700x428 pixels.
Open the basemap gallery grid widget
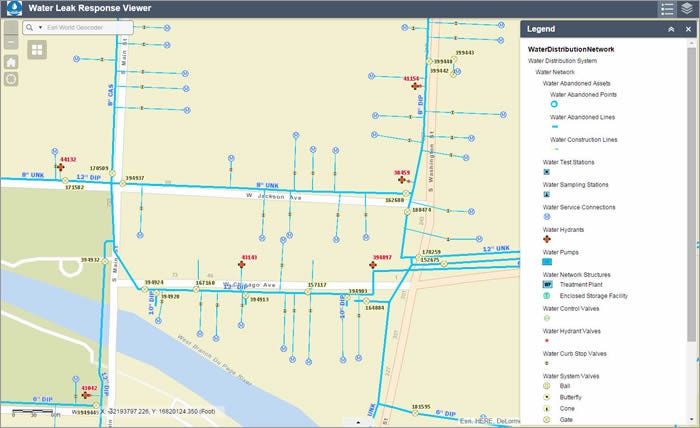coord(37,50)
